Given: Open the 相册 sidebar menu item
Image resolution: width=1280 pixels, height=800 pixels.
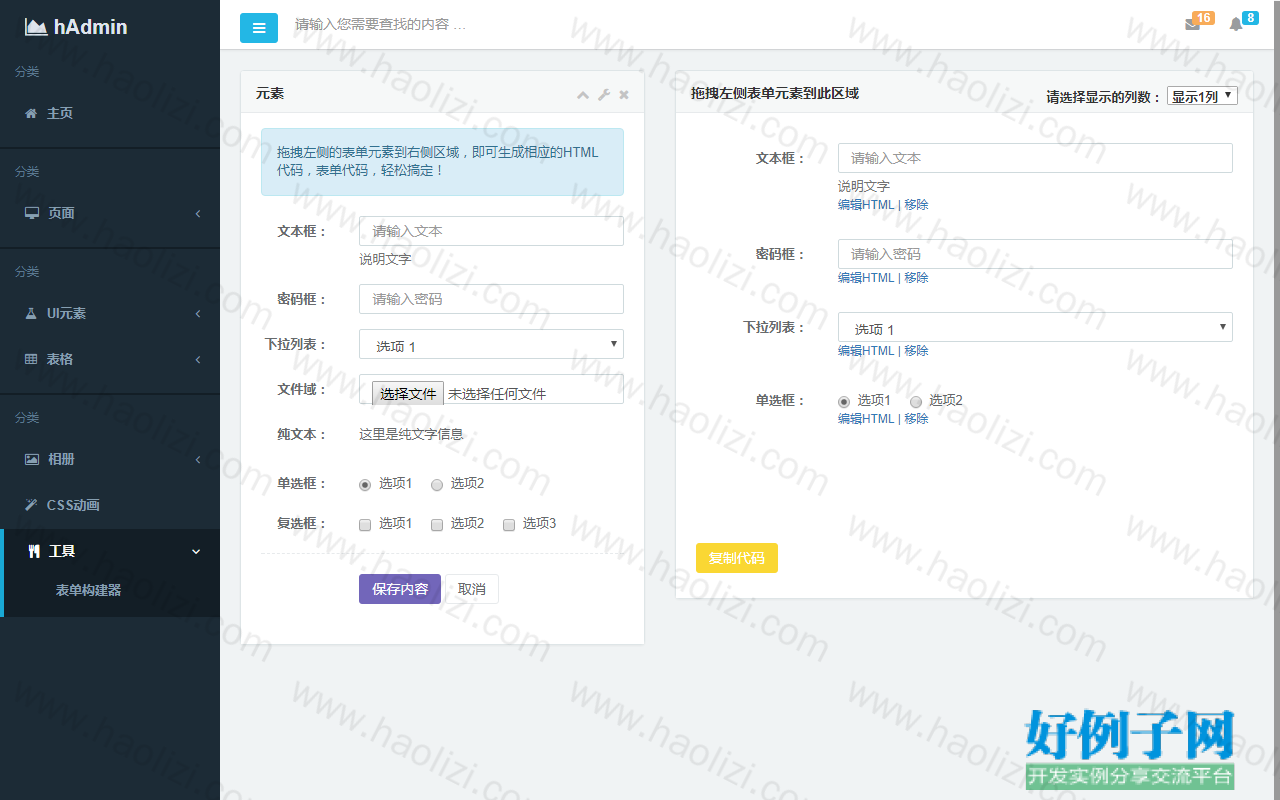Looking at the screenshot, I should click(x=110, y=459).
